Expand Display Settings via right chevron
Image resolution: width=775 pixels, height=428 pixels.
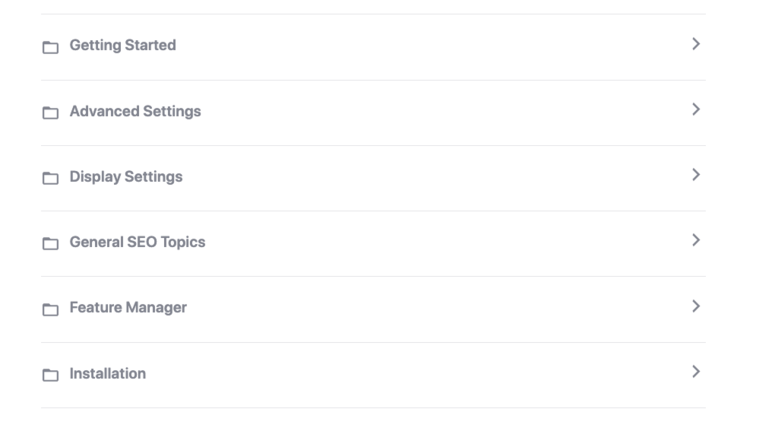696,174
